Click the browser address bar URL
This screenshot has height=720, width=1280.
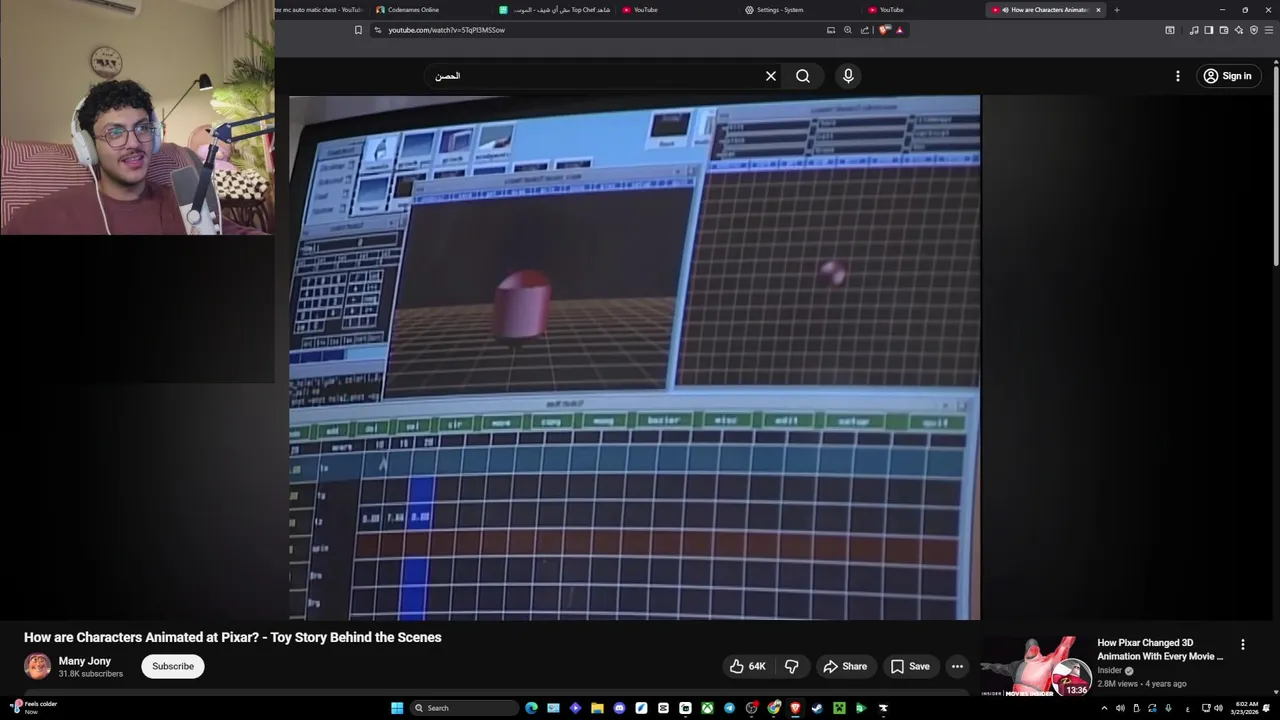click(x=447, y=30)
